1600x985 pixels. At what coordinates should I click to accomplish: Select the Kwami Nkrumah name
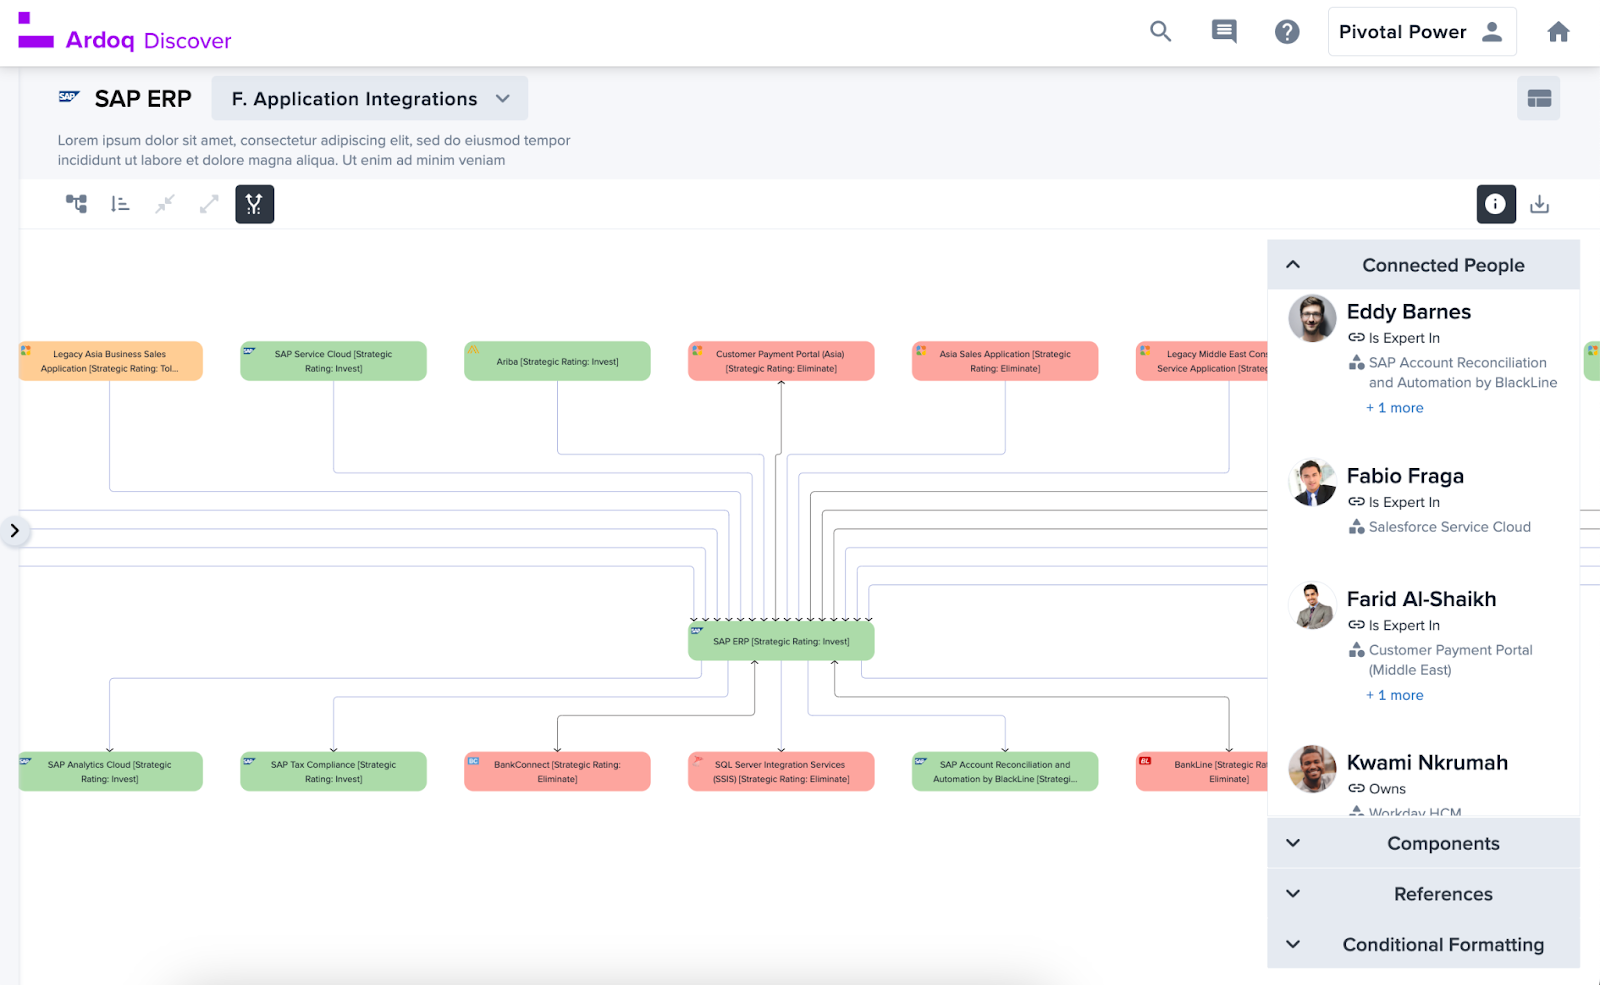pyautogui.click(x=1427, y=762)
